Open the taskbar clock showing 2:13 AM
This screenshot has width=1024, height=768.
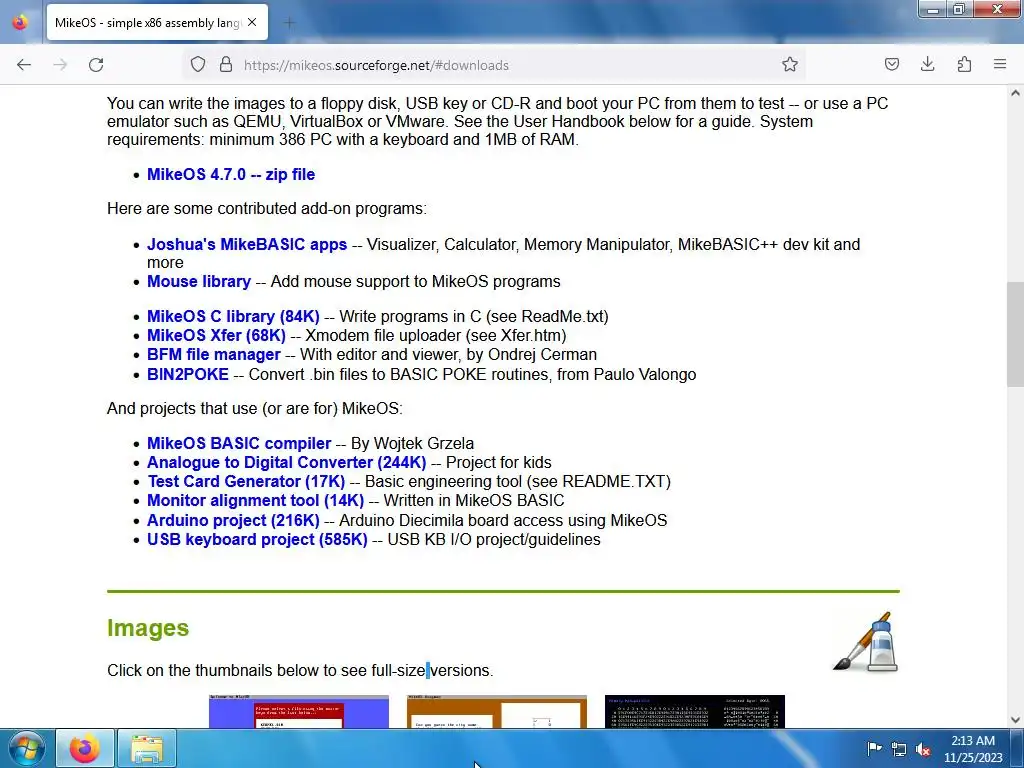pyautogui.click(x=973, y=749)
